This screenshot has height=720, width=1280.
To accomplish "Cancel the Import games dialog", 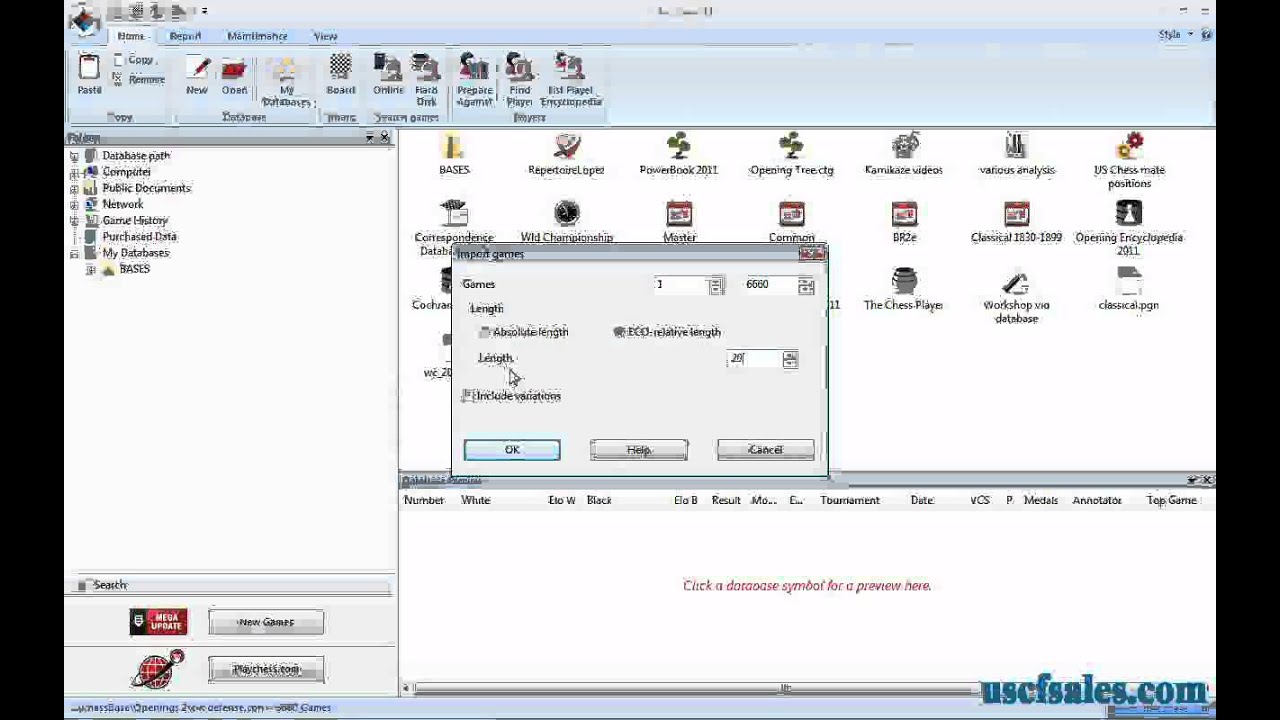I will pos(766,450).
